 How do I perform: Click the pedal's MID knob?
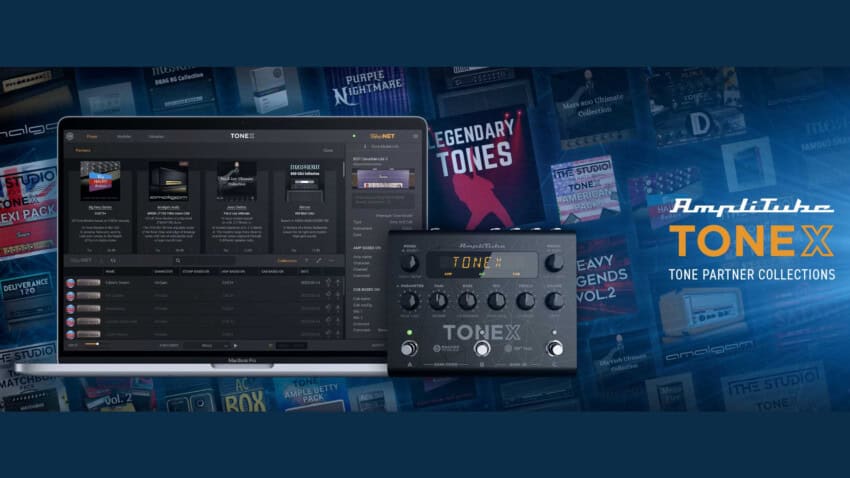click(496, 300)
